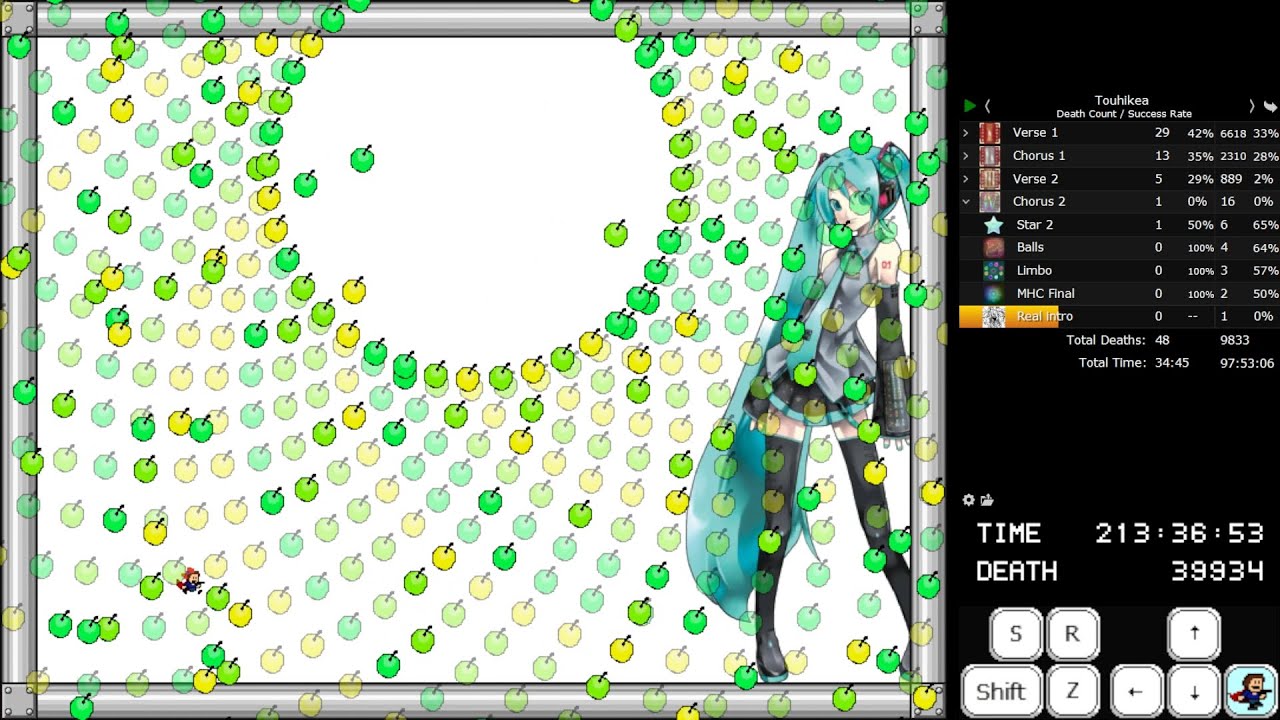The width and height of the screenshot is (1280, 720).
Task: Select the Chorus 2 row label
Action: (x=1039, y=202)
